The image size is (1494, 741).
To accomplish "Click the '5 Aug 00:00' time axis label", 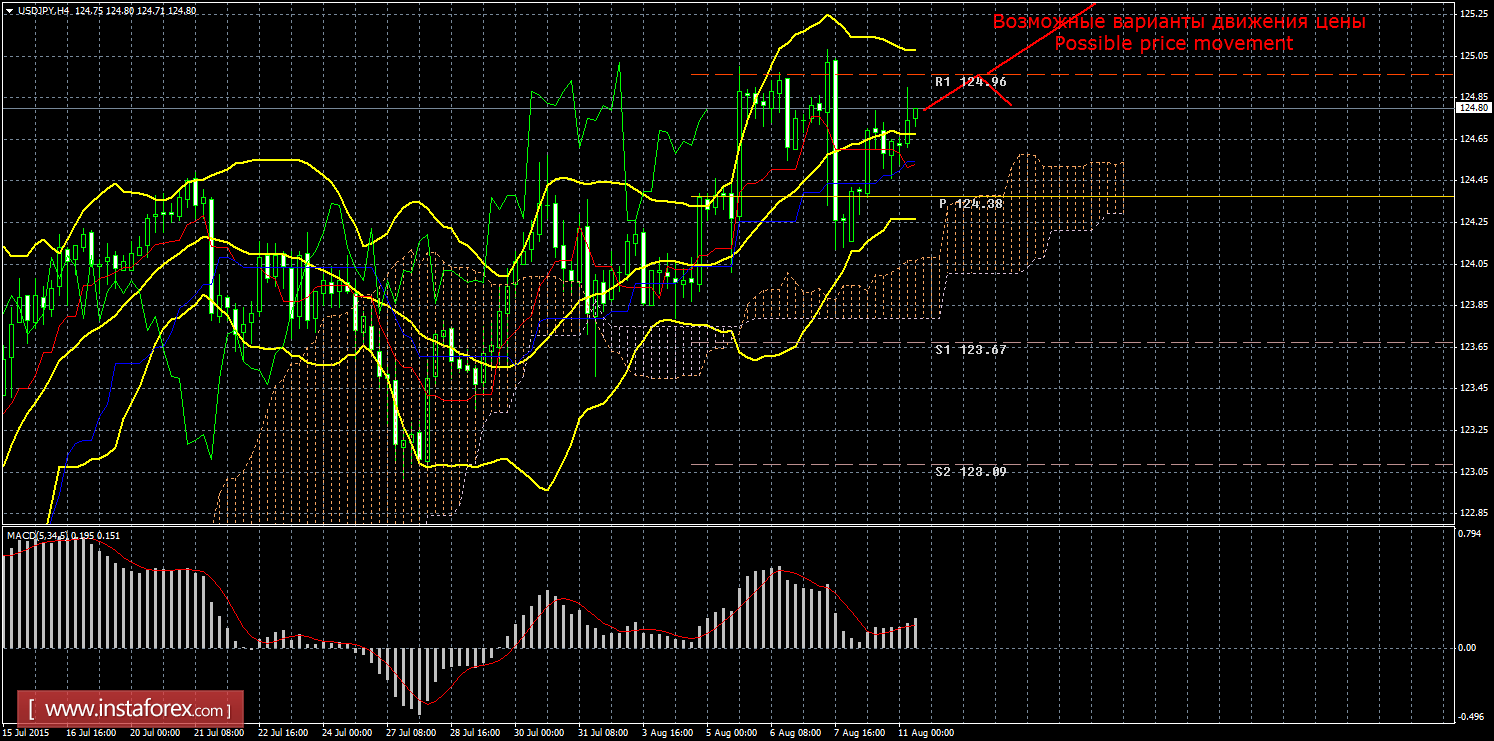I will (x=732, y=733).
